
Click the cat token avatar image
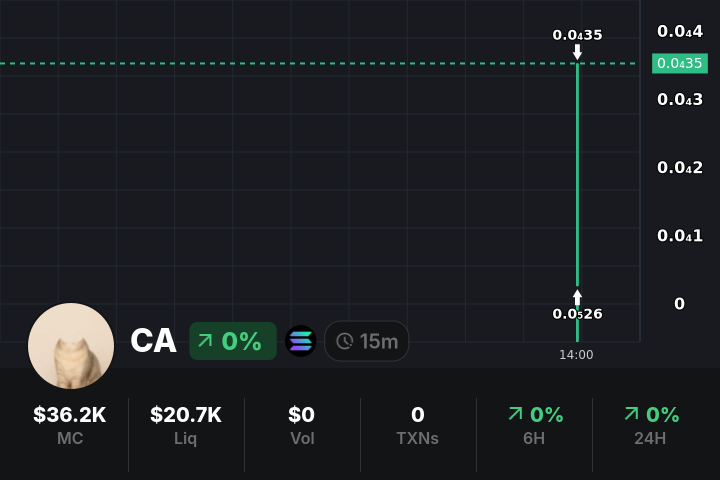(71, 346)
